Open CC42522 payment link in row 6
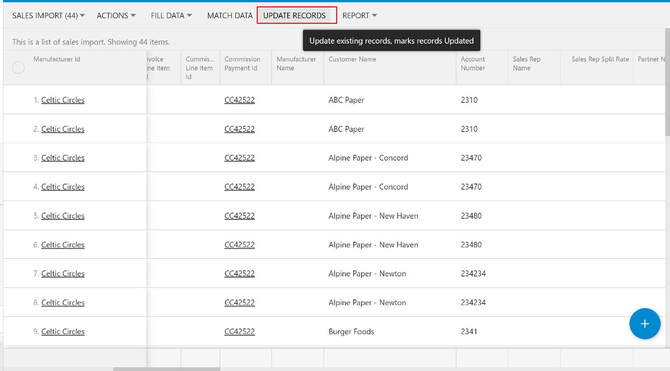Viewport: 670px width, 371px height. pos(239,245)
